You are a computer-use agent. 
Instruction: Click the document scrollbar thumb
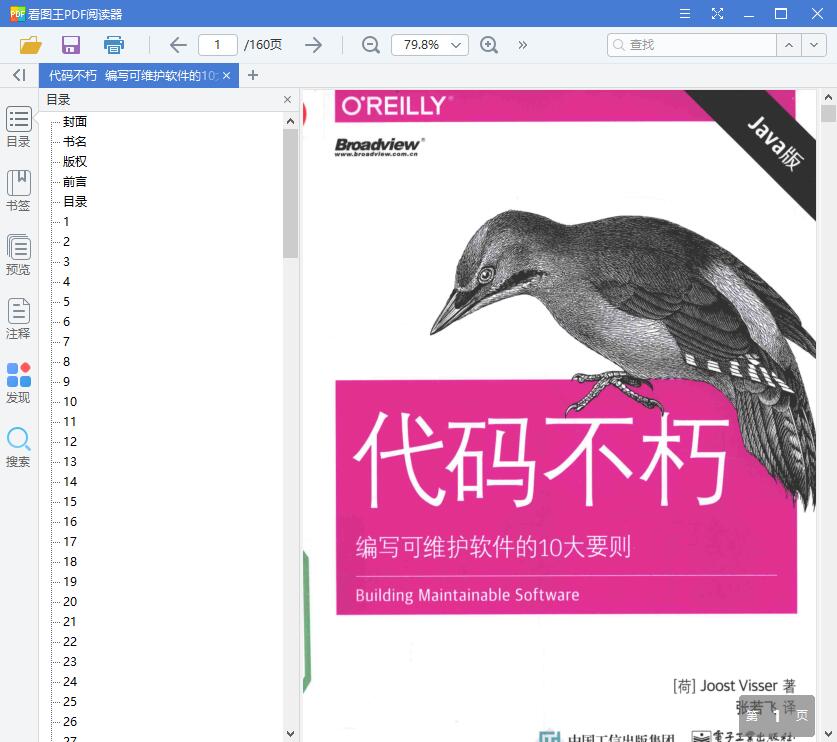(x=828, y=114)
